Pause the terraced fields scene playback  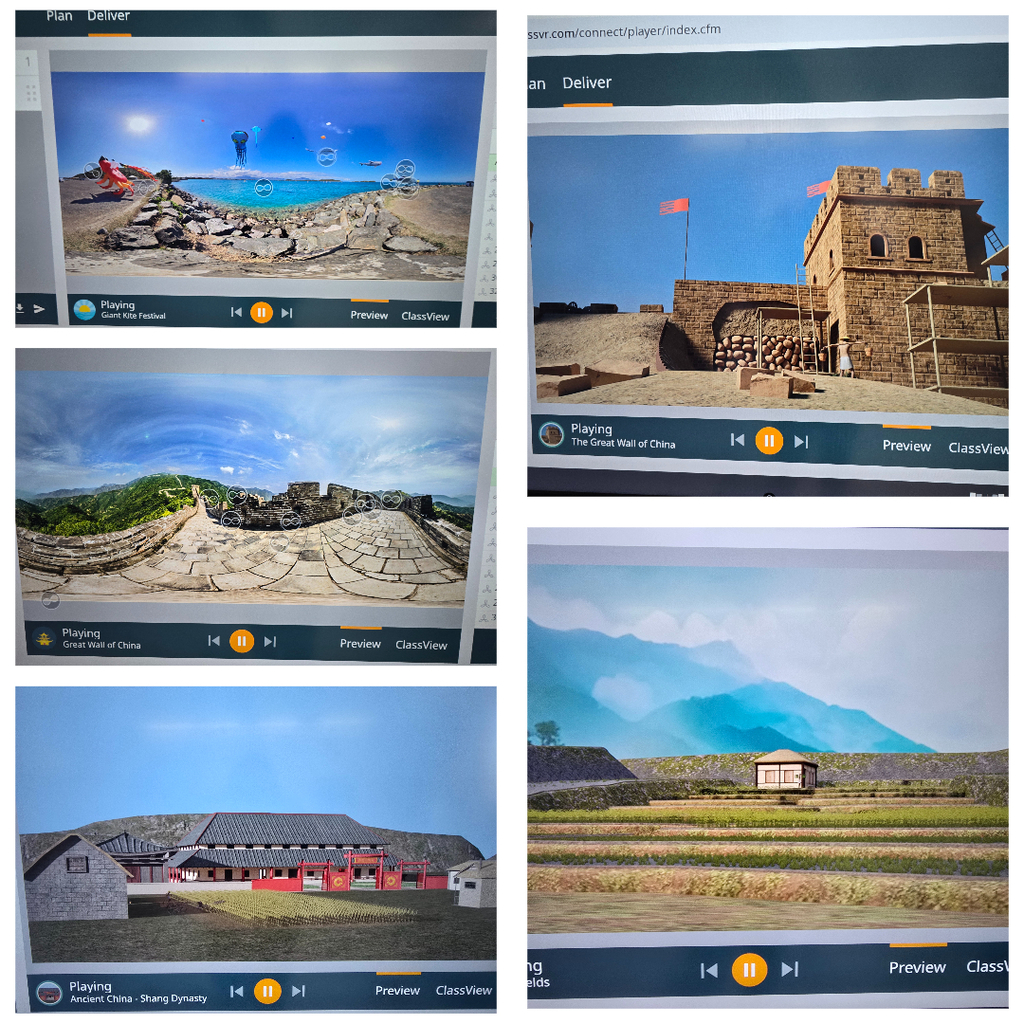748,969
